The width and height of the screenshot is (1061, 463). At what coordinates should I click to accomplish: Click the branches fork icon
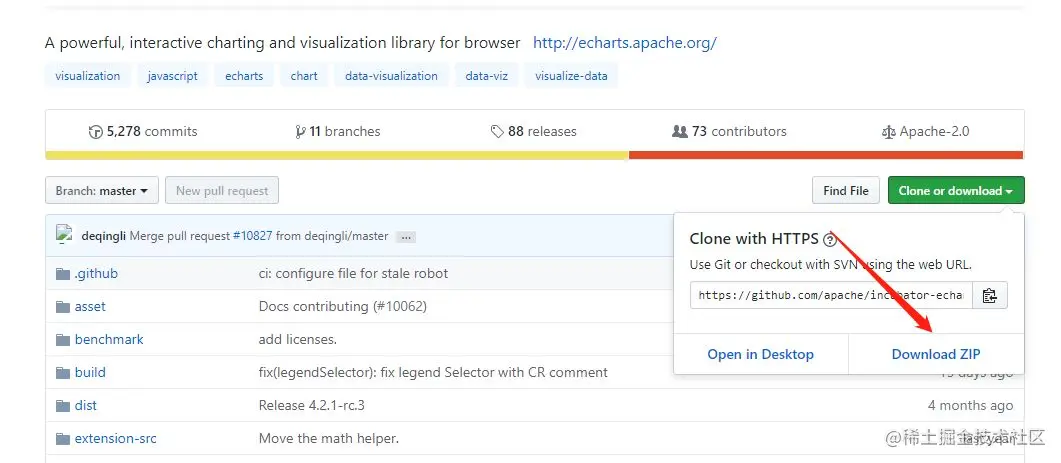[300, 132]
